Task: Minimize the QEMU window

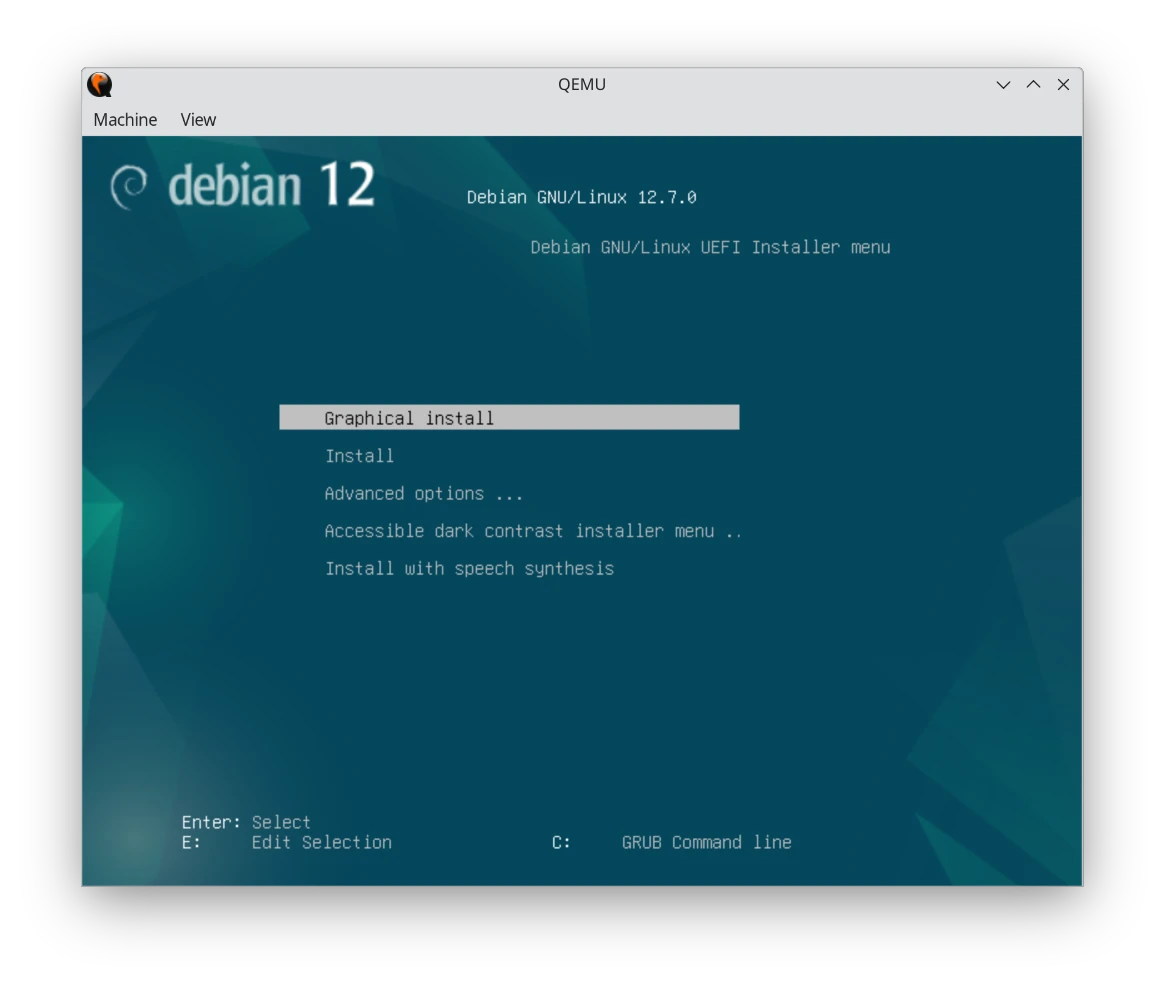Action: pos(1003,85)
